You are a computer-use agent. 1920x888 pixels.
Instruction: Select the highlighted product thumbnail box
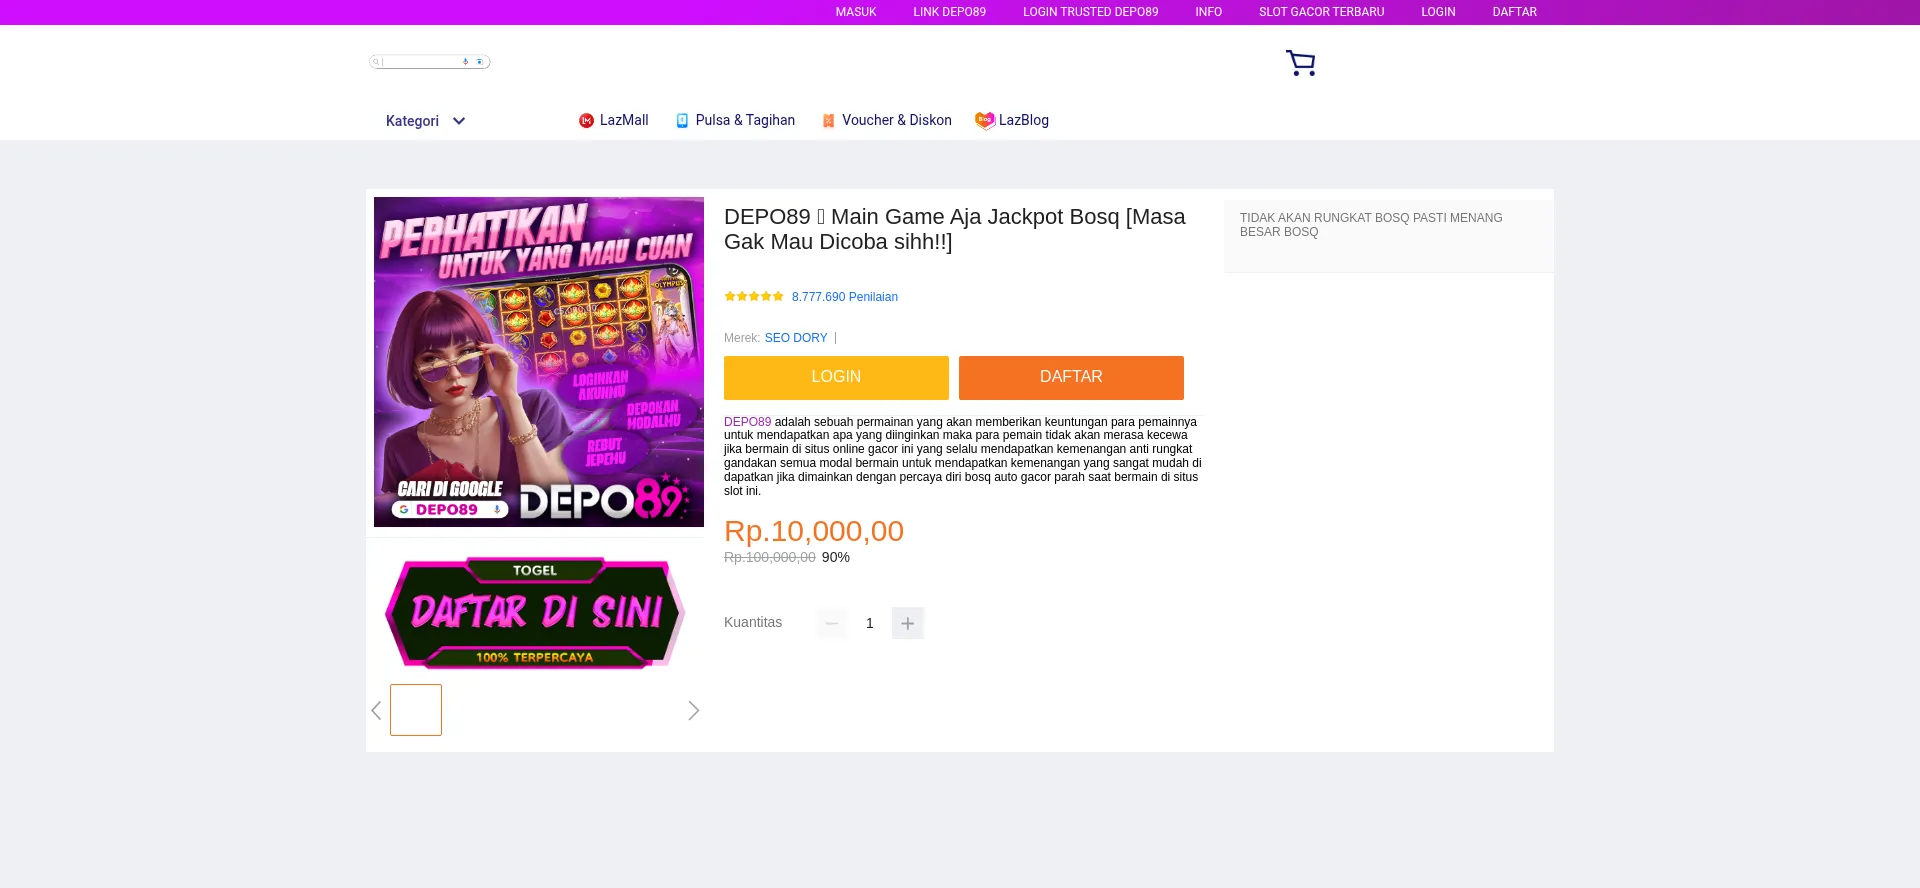(416, 710)
